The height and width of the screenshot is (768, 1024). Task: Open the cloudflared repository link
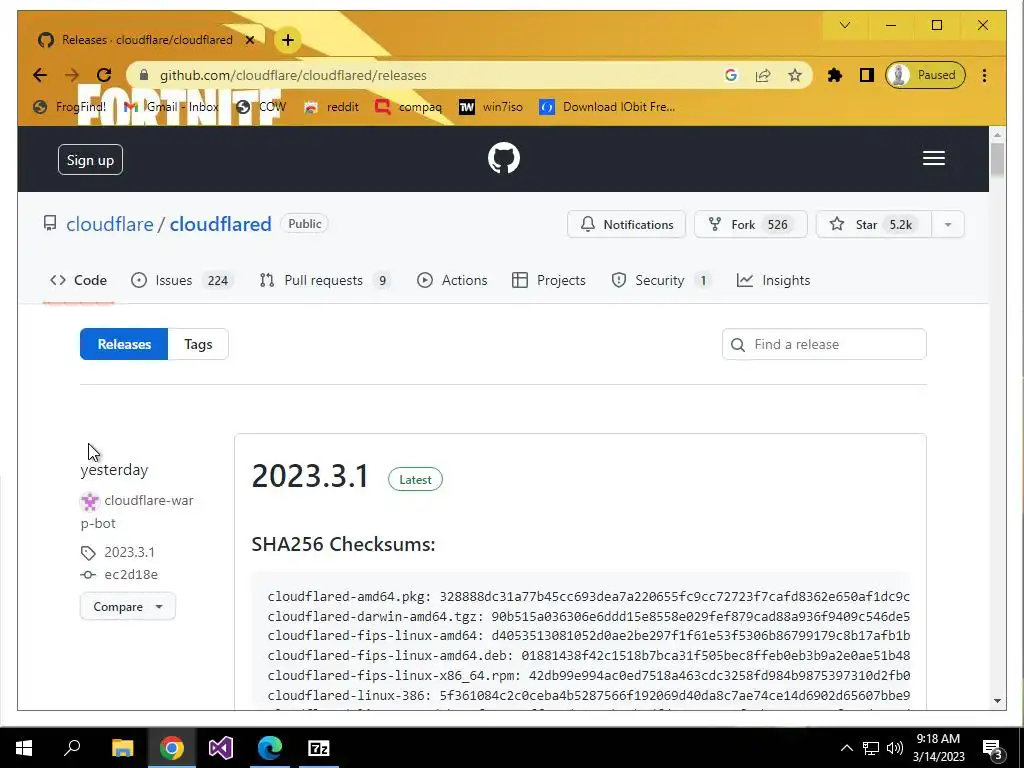(220, 224)
